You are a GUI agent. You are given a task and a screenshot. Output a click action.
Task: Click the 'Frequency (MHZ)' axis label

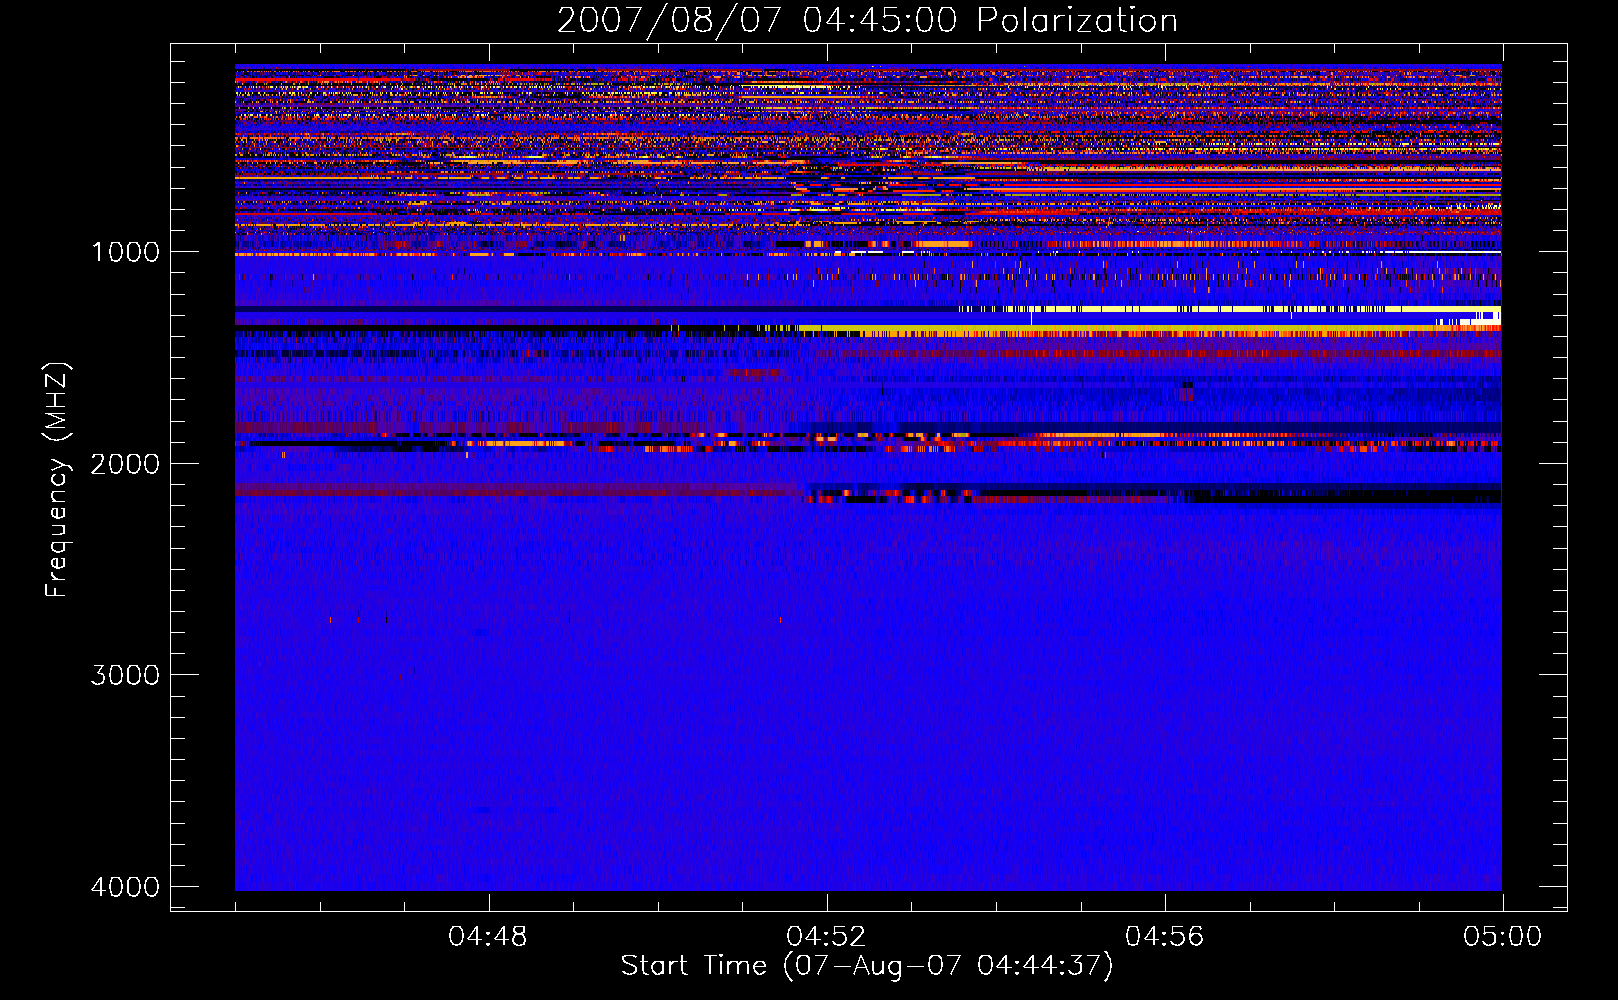point(57,480)
